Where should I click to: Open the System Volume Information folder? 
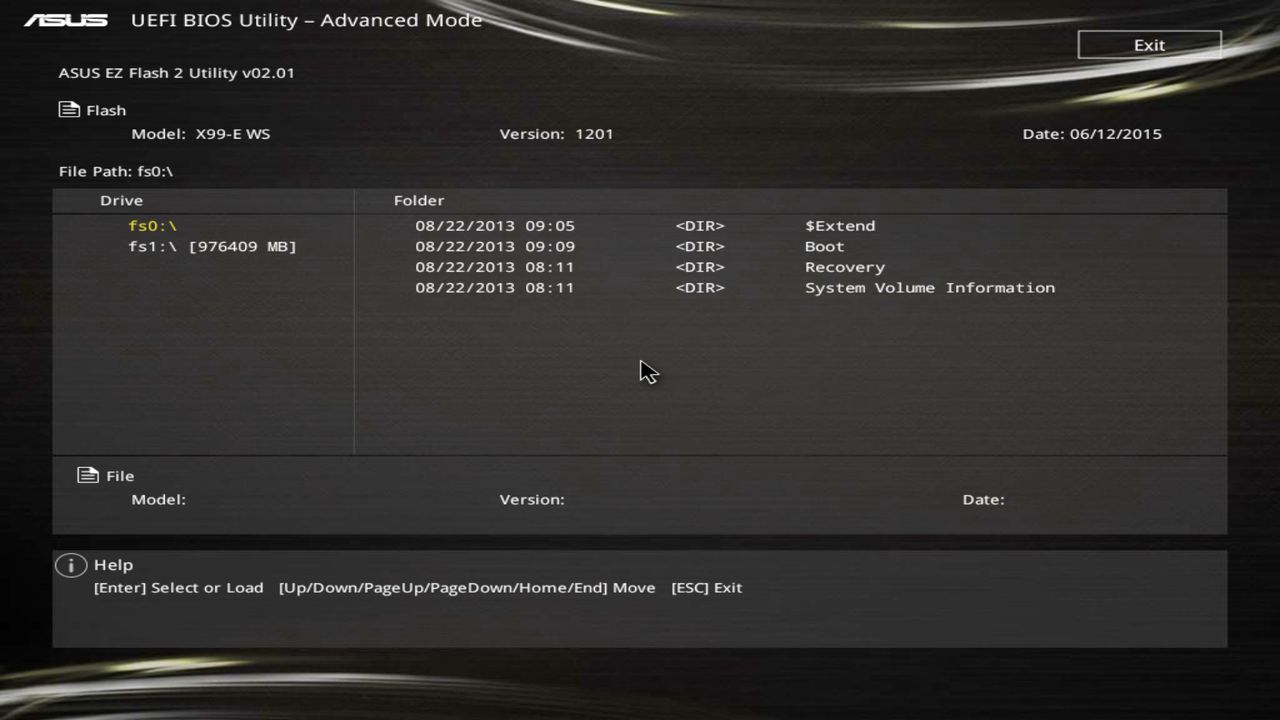coord(930,288)
